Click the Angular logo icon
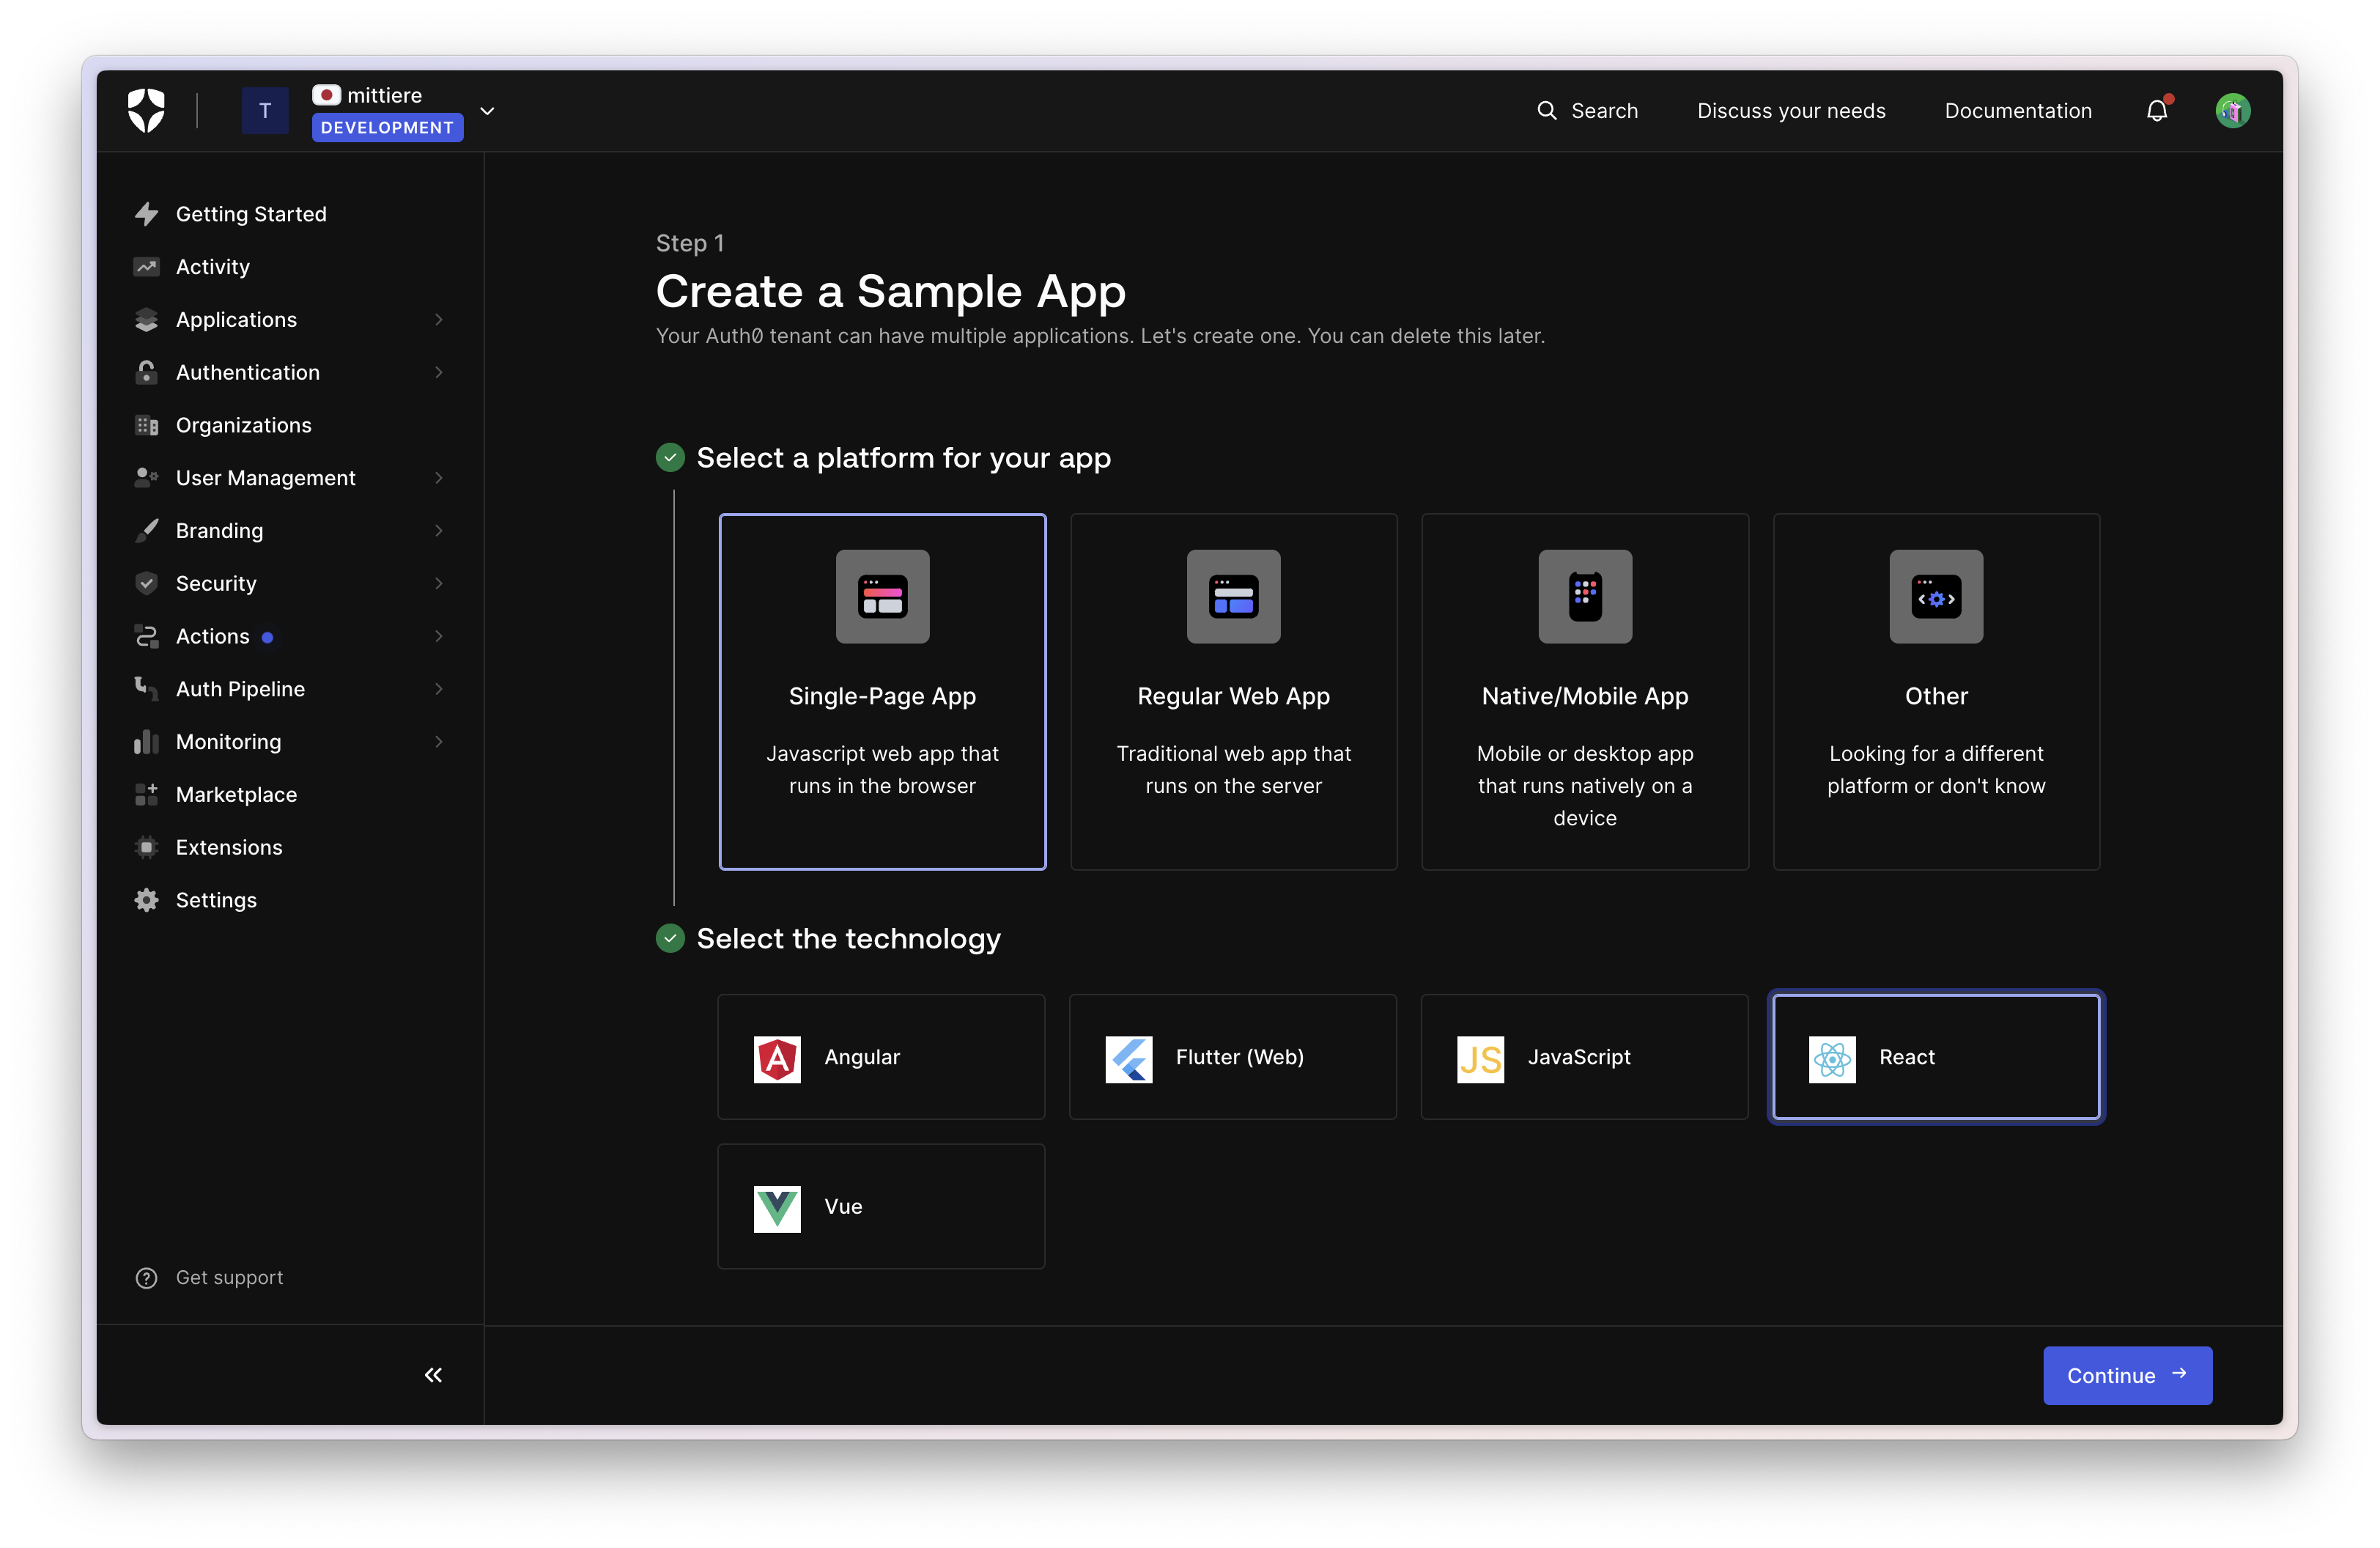Image resolution: width=2380 pixels, height=1548 pixels. pyautogui.click(x=777, y=1058)
